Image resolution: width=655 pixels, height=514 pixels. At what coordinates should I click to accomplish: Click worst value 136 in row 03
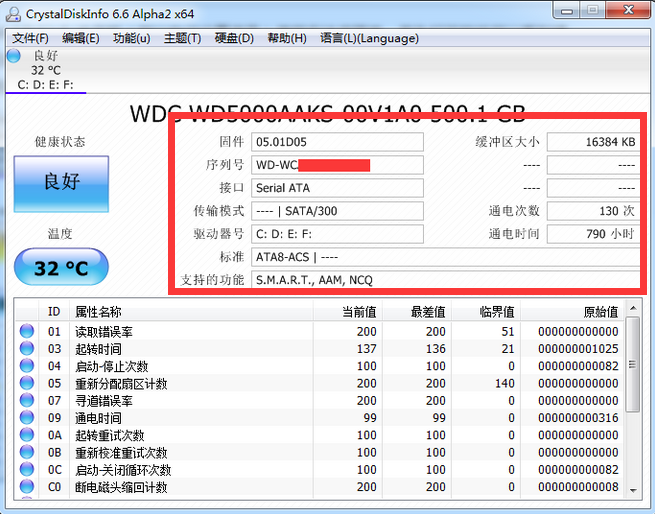pyautogui.click(x=435, y=349)
